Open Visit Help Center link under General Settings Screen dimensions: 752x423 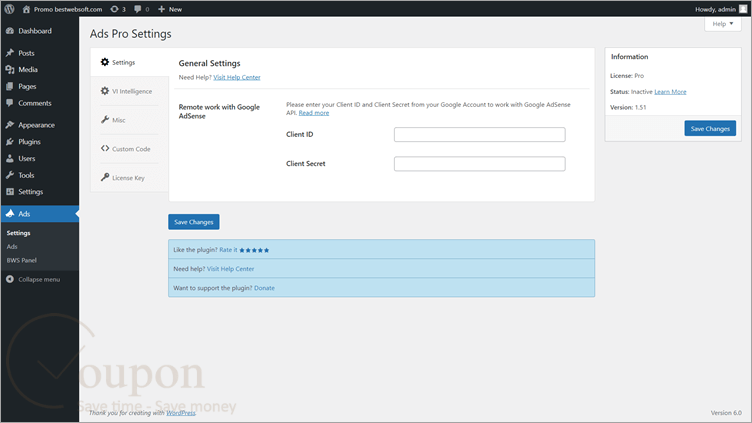pos(237,77)
